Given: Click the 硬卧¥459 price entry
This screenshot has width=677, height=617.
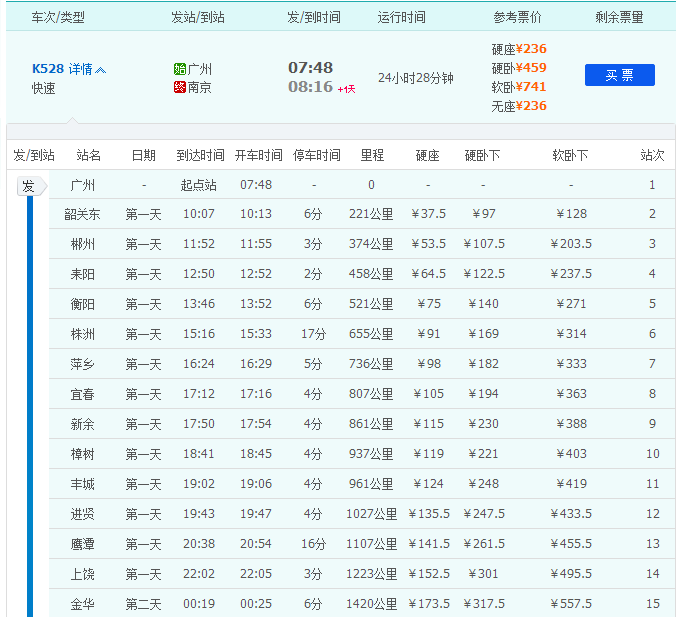Looking at the screenshot, I should point(519,68).
